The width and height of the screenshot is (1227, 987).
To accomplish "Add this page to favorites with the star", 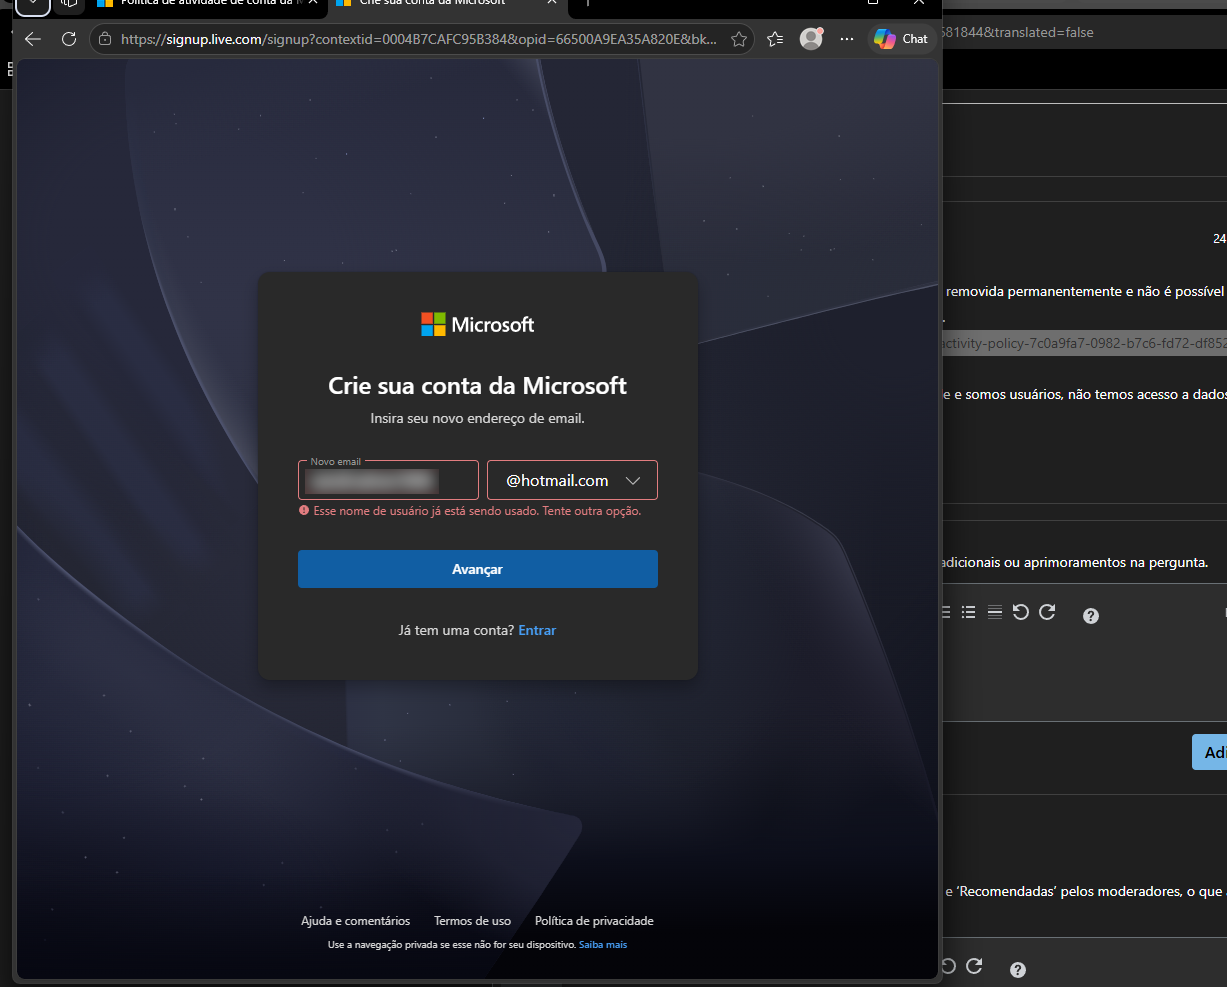I will (x=739, y=40).
